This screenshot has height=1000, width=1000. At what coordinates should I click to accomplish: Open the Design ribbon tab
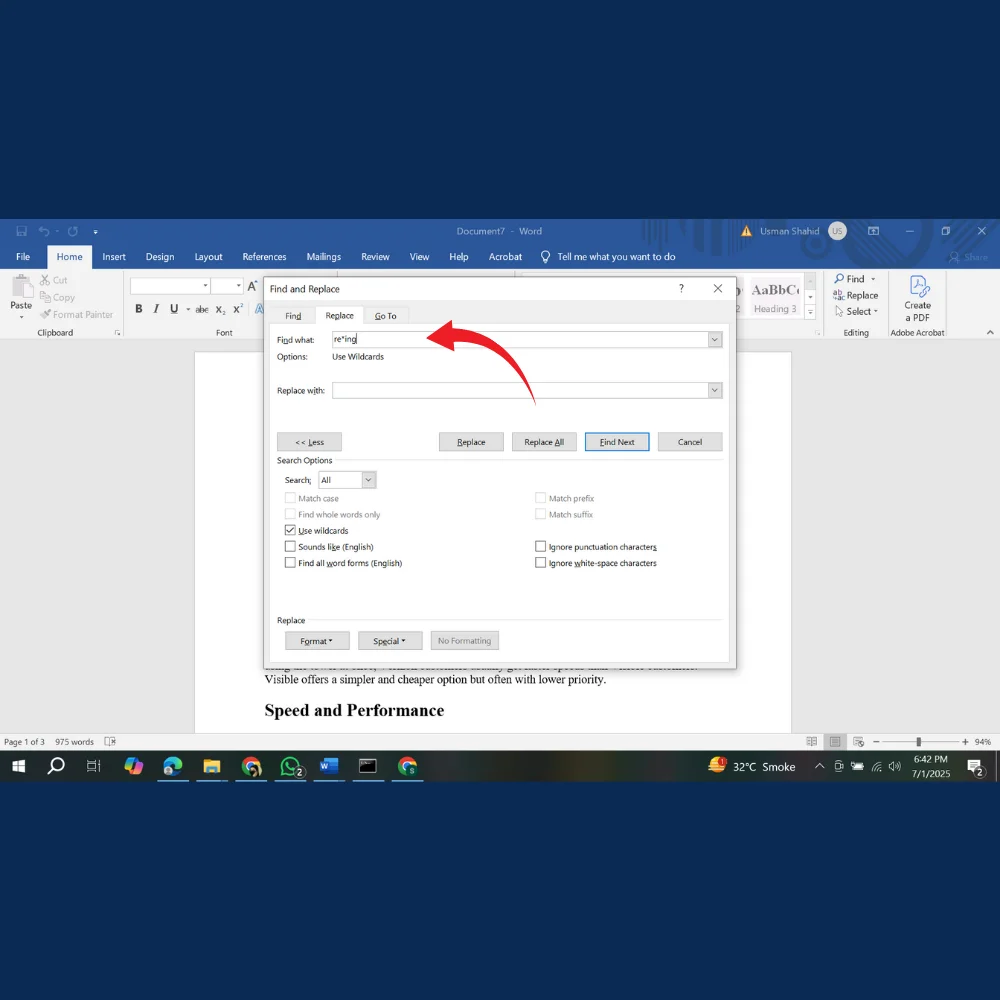[x=159, y=256]
